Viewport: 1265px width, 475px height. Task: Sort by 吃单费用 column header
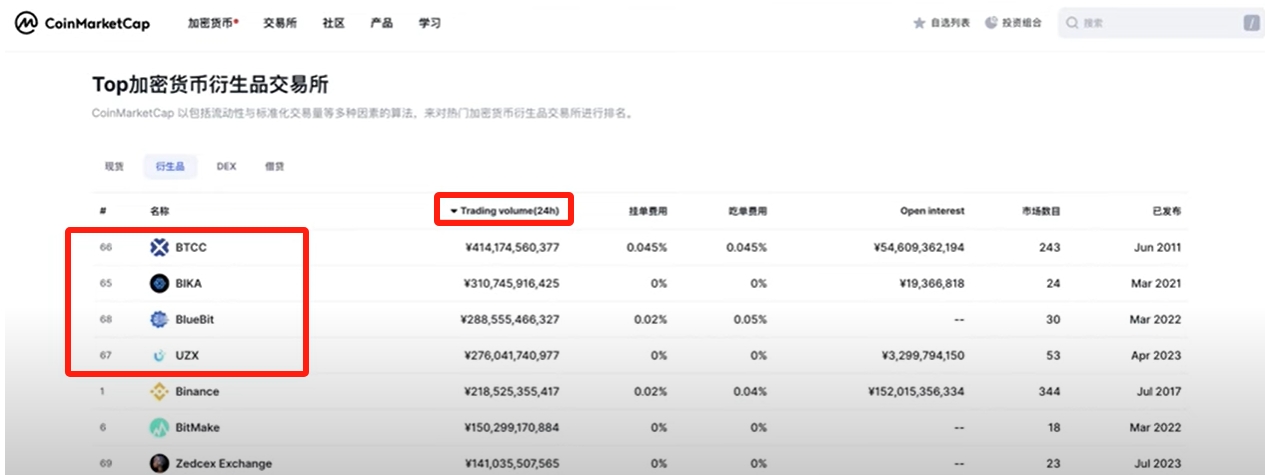[x=747, y=211]
